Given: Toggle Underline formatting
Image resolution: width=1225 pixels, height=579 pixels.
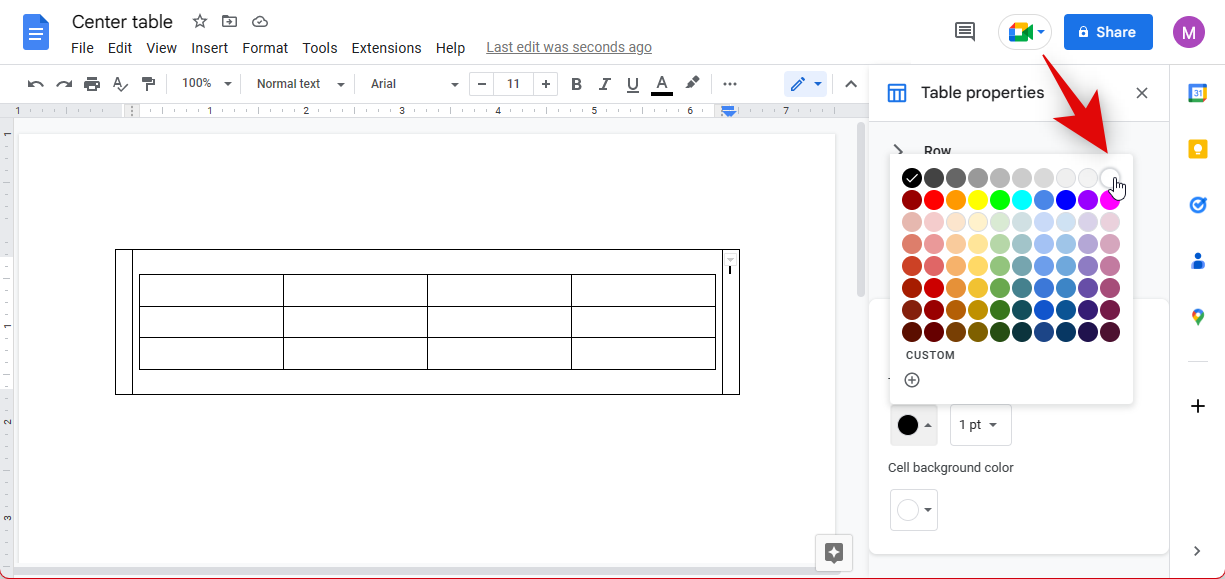Looking at the screenshot, I should pyautogui.click(x=633, y=84).
